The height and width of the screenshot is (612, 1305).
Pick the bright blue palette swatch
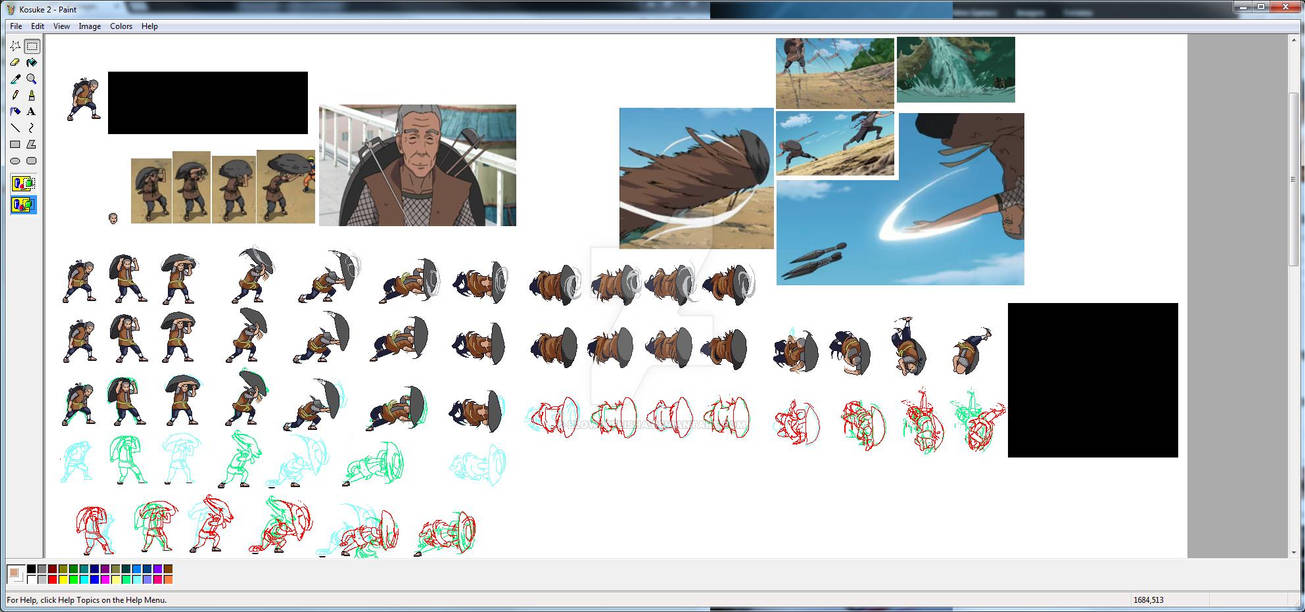point(94,580)
